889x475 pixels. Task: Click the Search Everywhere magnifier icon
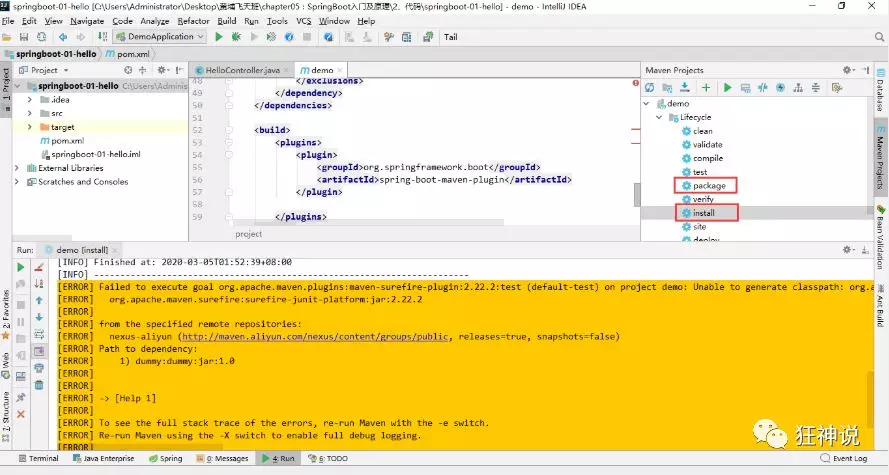tap(879, 37)
